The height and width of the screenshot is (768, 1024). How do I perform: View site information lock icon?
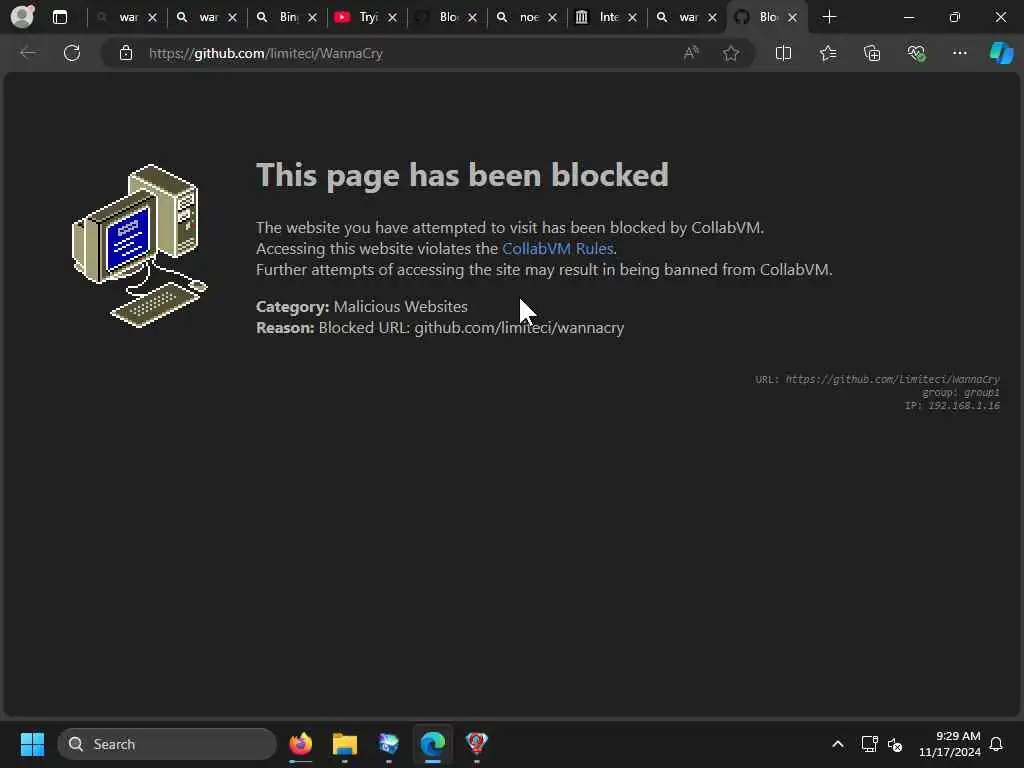[125, 53]
